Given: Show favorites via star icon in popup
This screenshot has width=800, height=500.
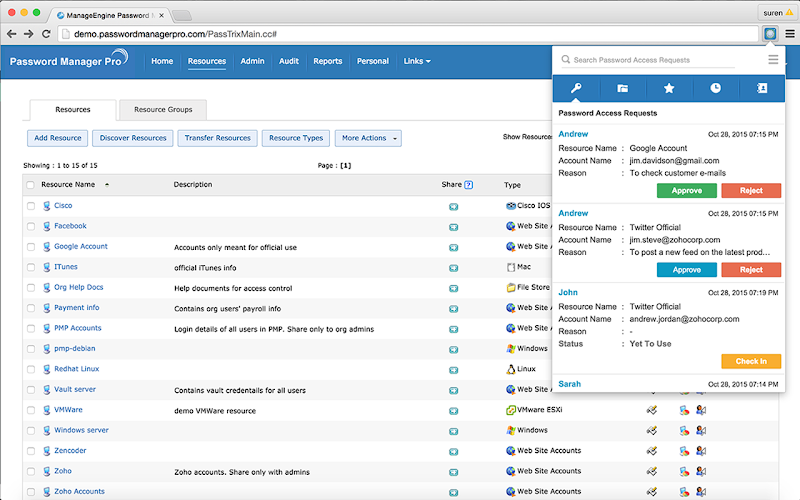Looking at the screenshot, I should (x=669, y=88).
